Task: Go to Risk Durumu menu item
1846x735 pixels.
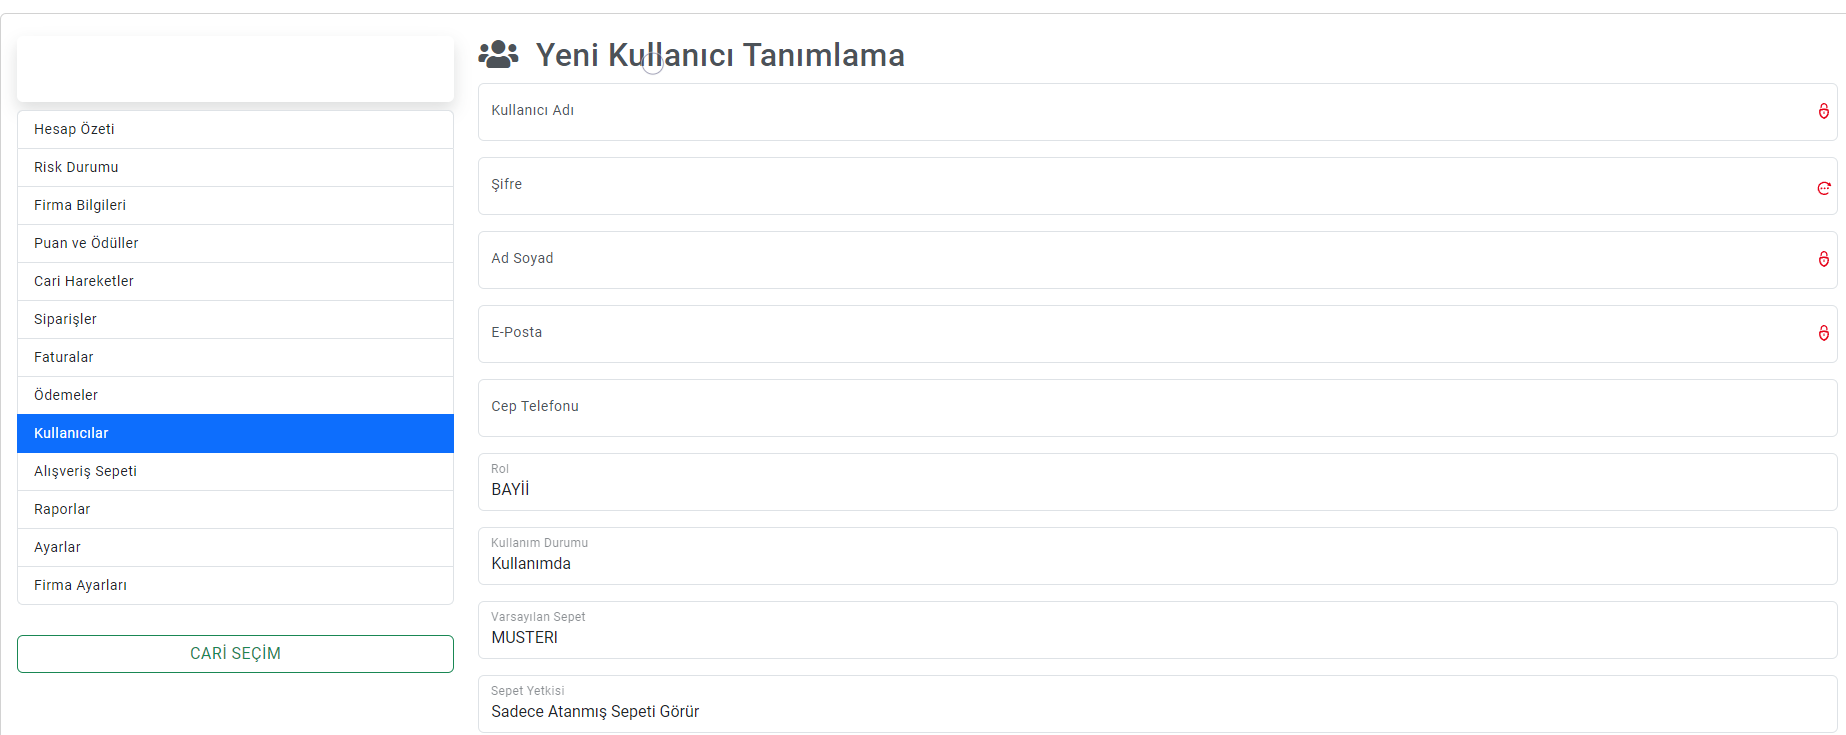Action: (x=235, y=167)
